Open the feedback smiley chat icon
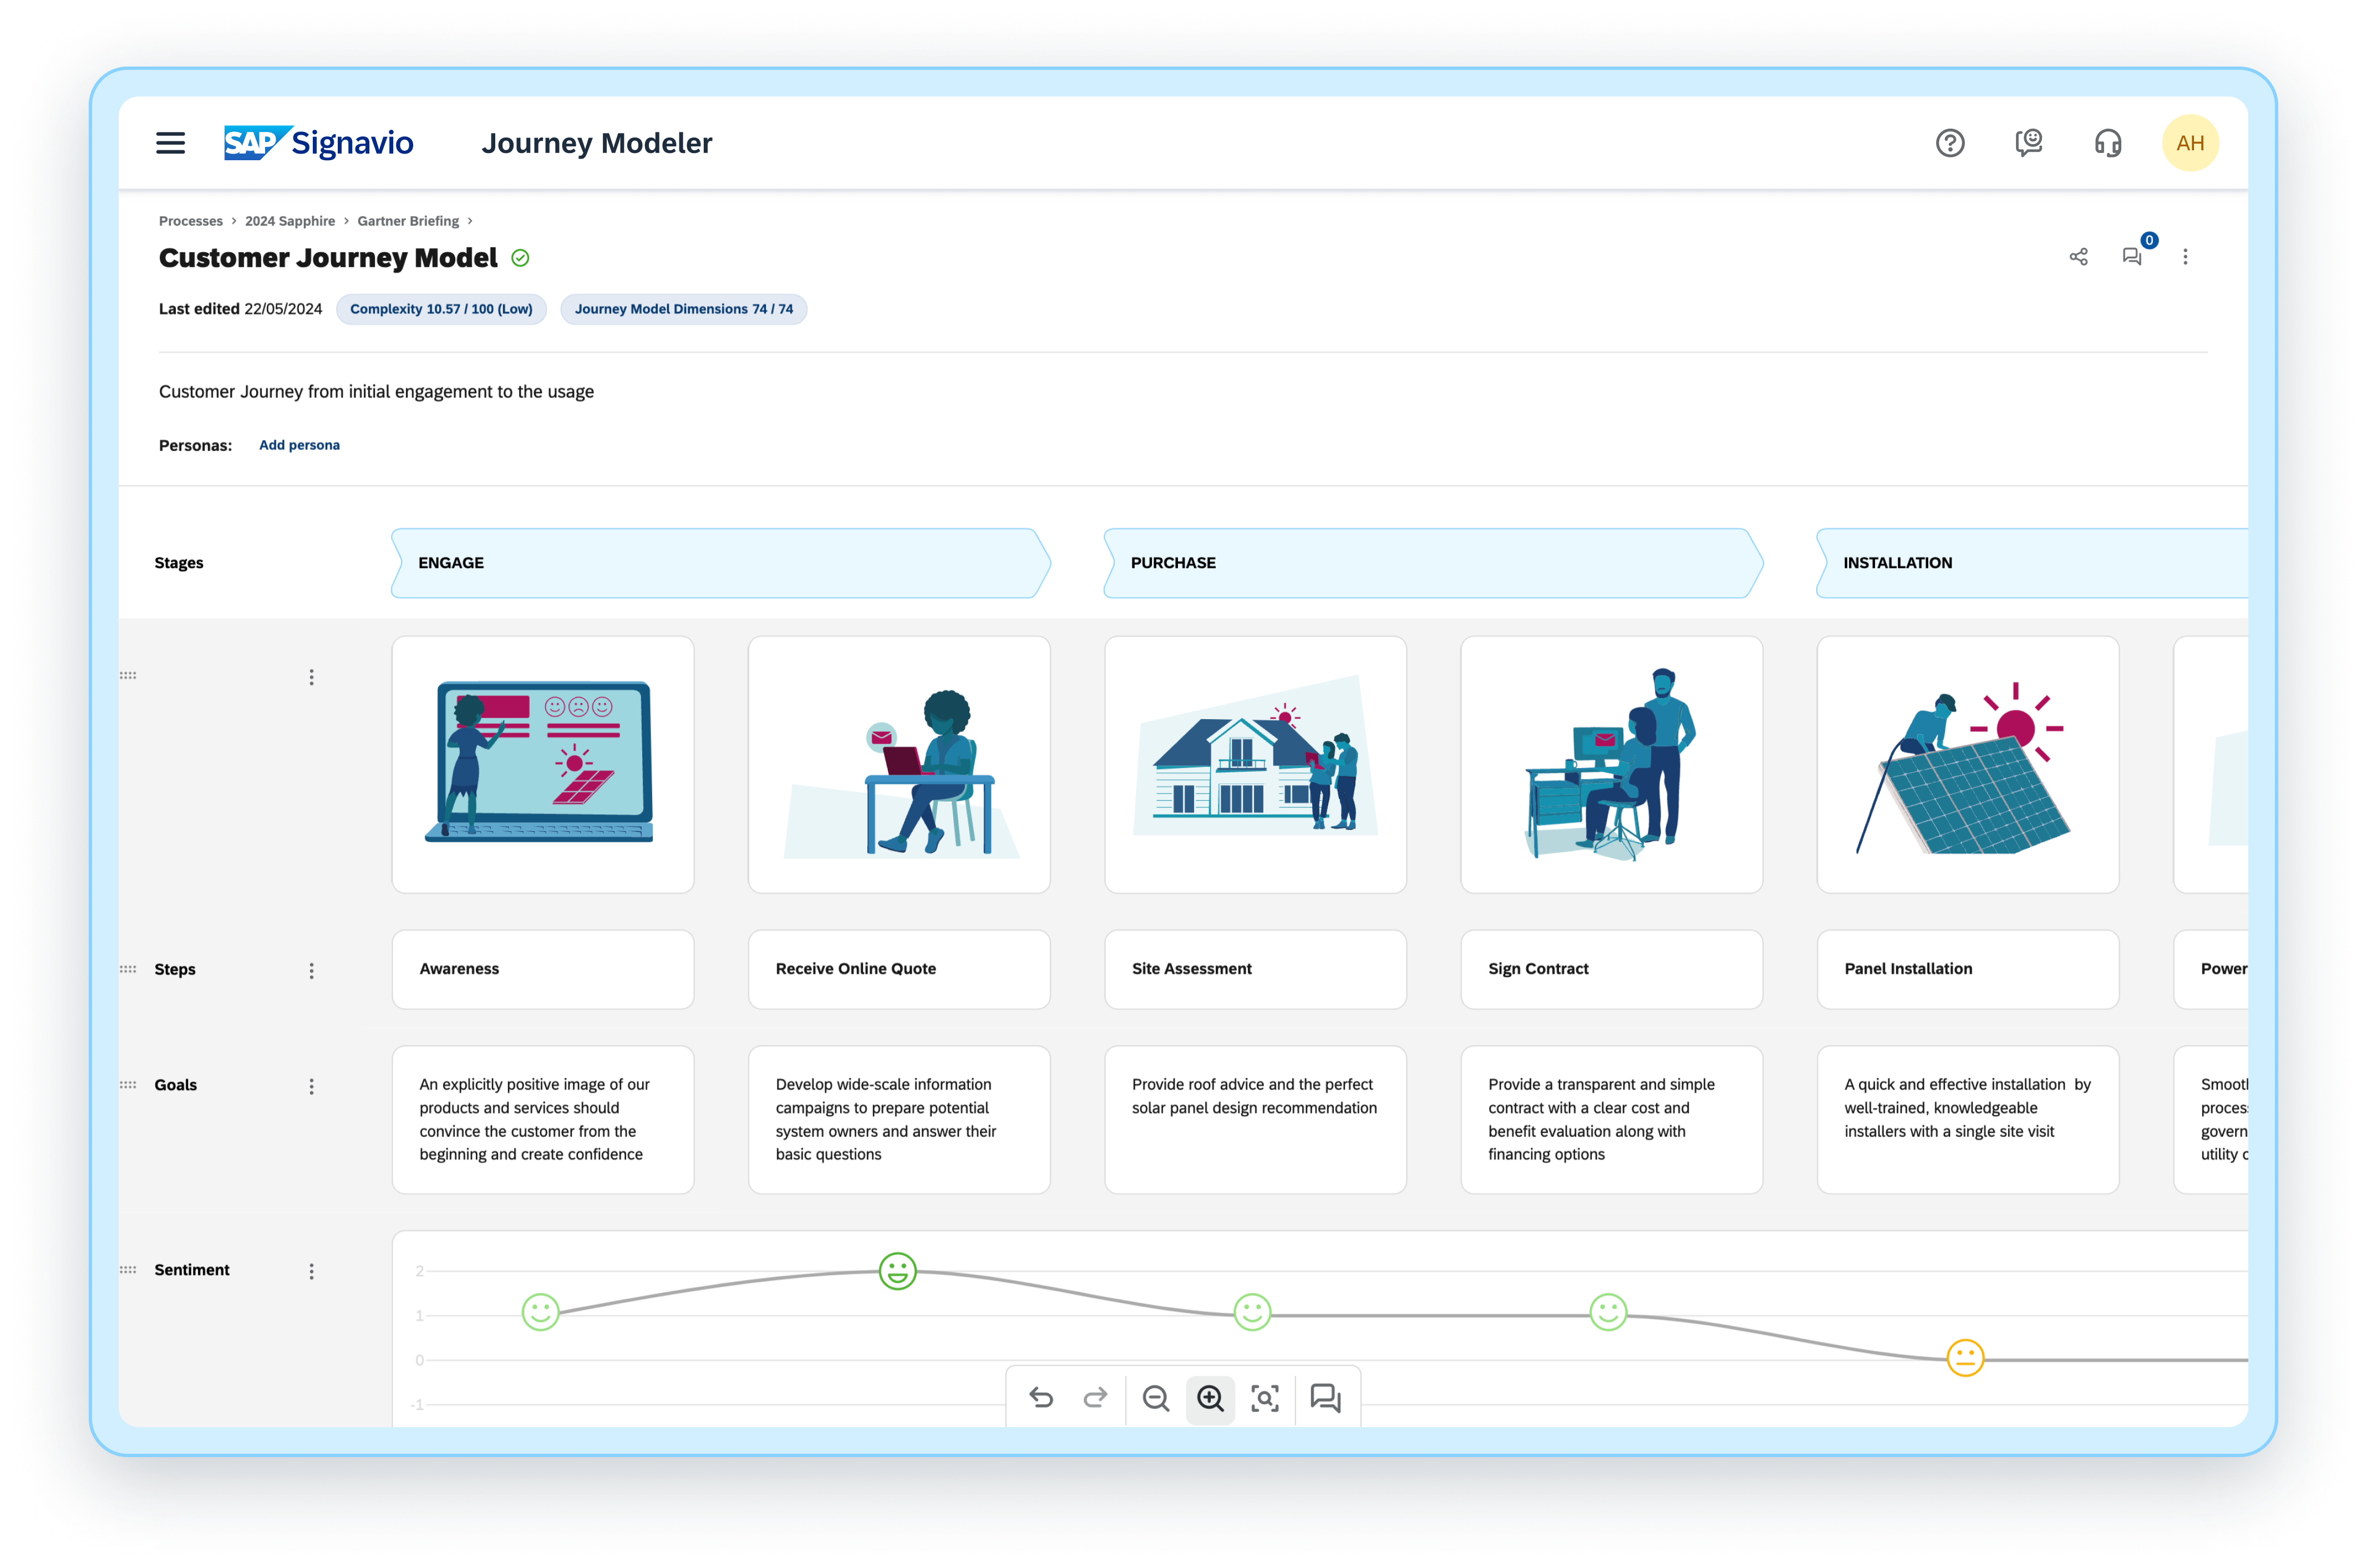2367x1568 pixels. coord(2029,143)
